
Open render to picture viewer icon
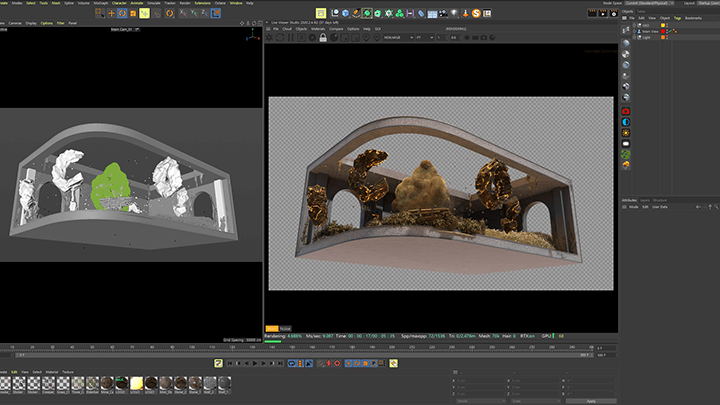tap(603, 13)
